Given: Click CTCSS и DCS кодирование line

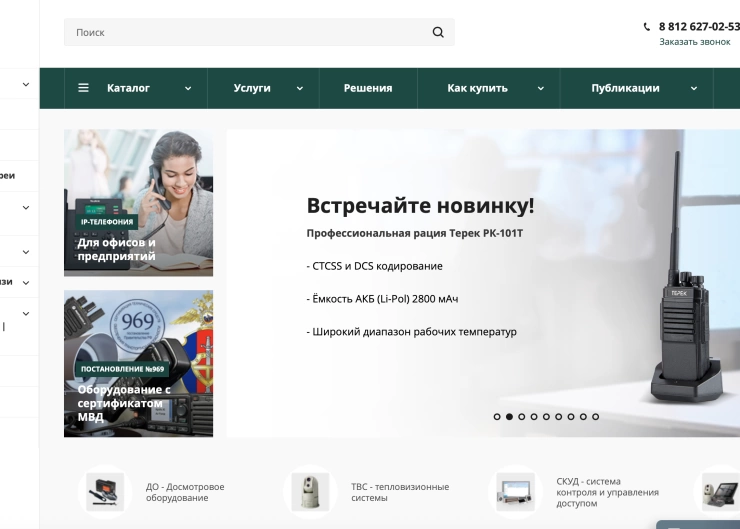Looking at the screenshot, I should point(375,266).
